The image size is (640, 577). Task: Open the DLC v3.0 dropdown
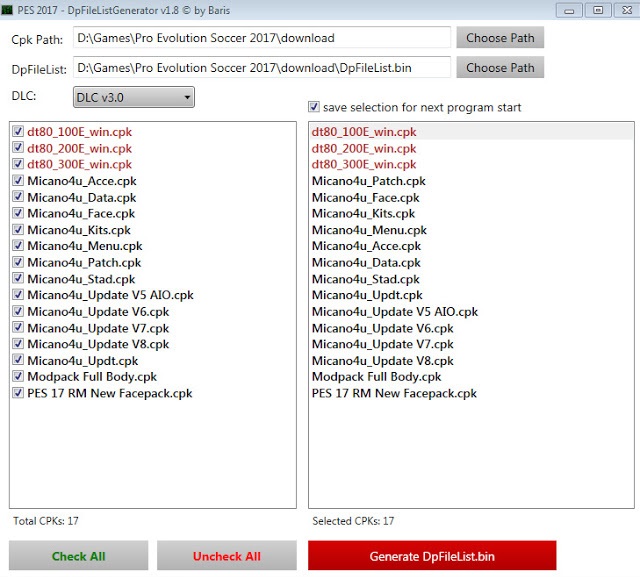click(134, 97)
